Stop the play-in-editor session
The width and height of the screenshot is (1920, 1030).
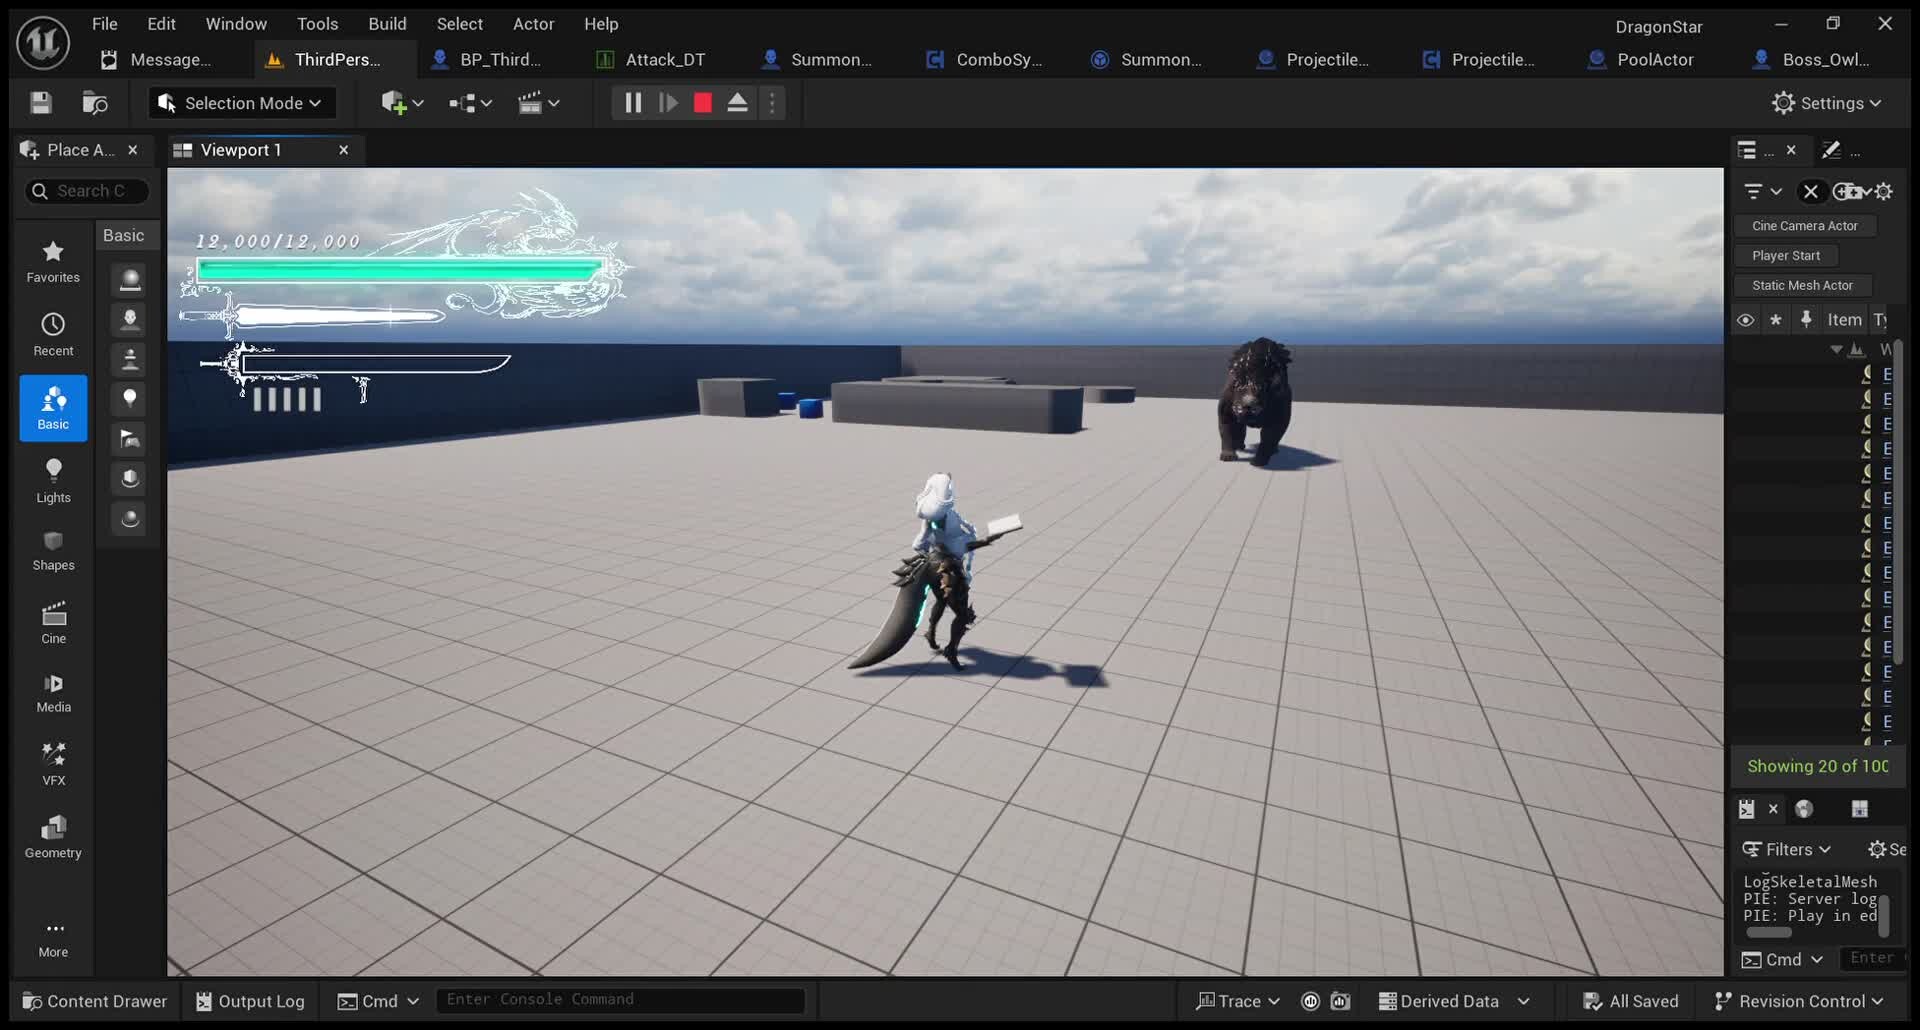coord(702,102)
